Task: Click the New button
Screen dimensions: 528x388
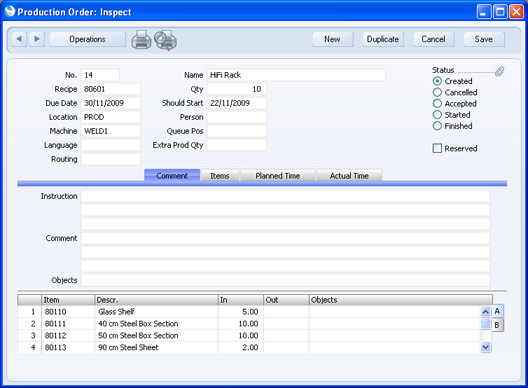Action: (x=332, y=39)
